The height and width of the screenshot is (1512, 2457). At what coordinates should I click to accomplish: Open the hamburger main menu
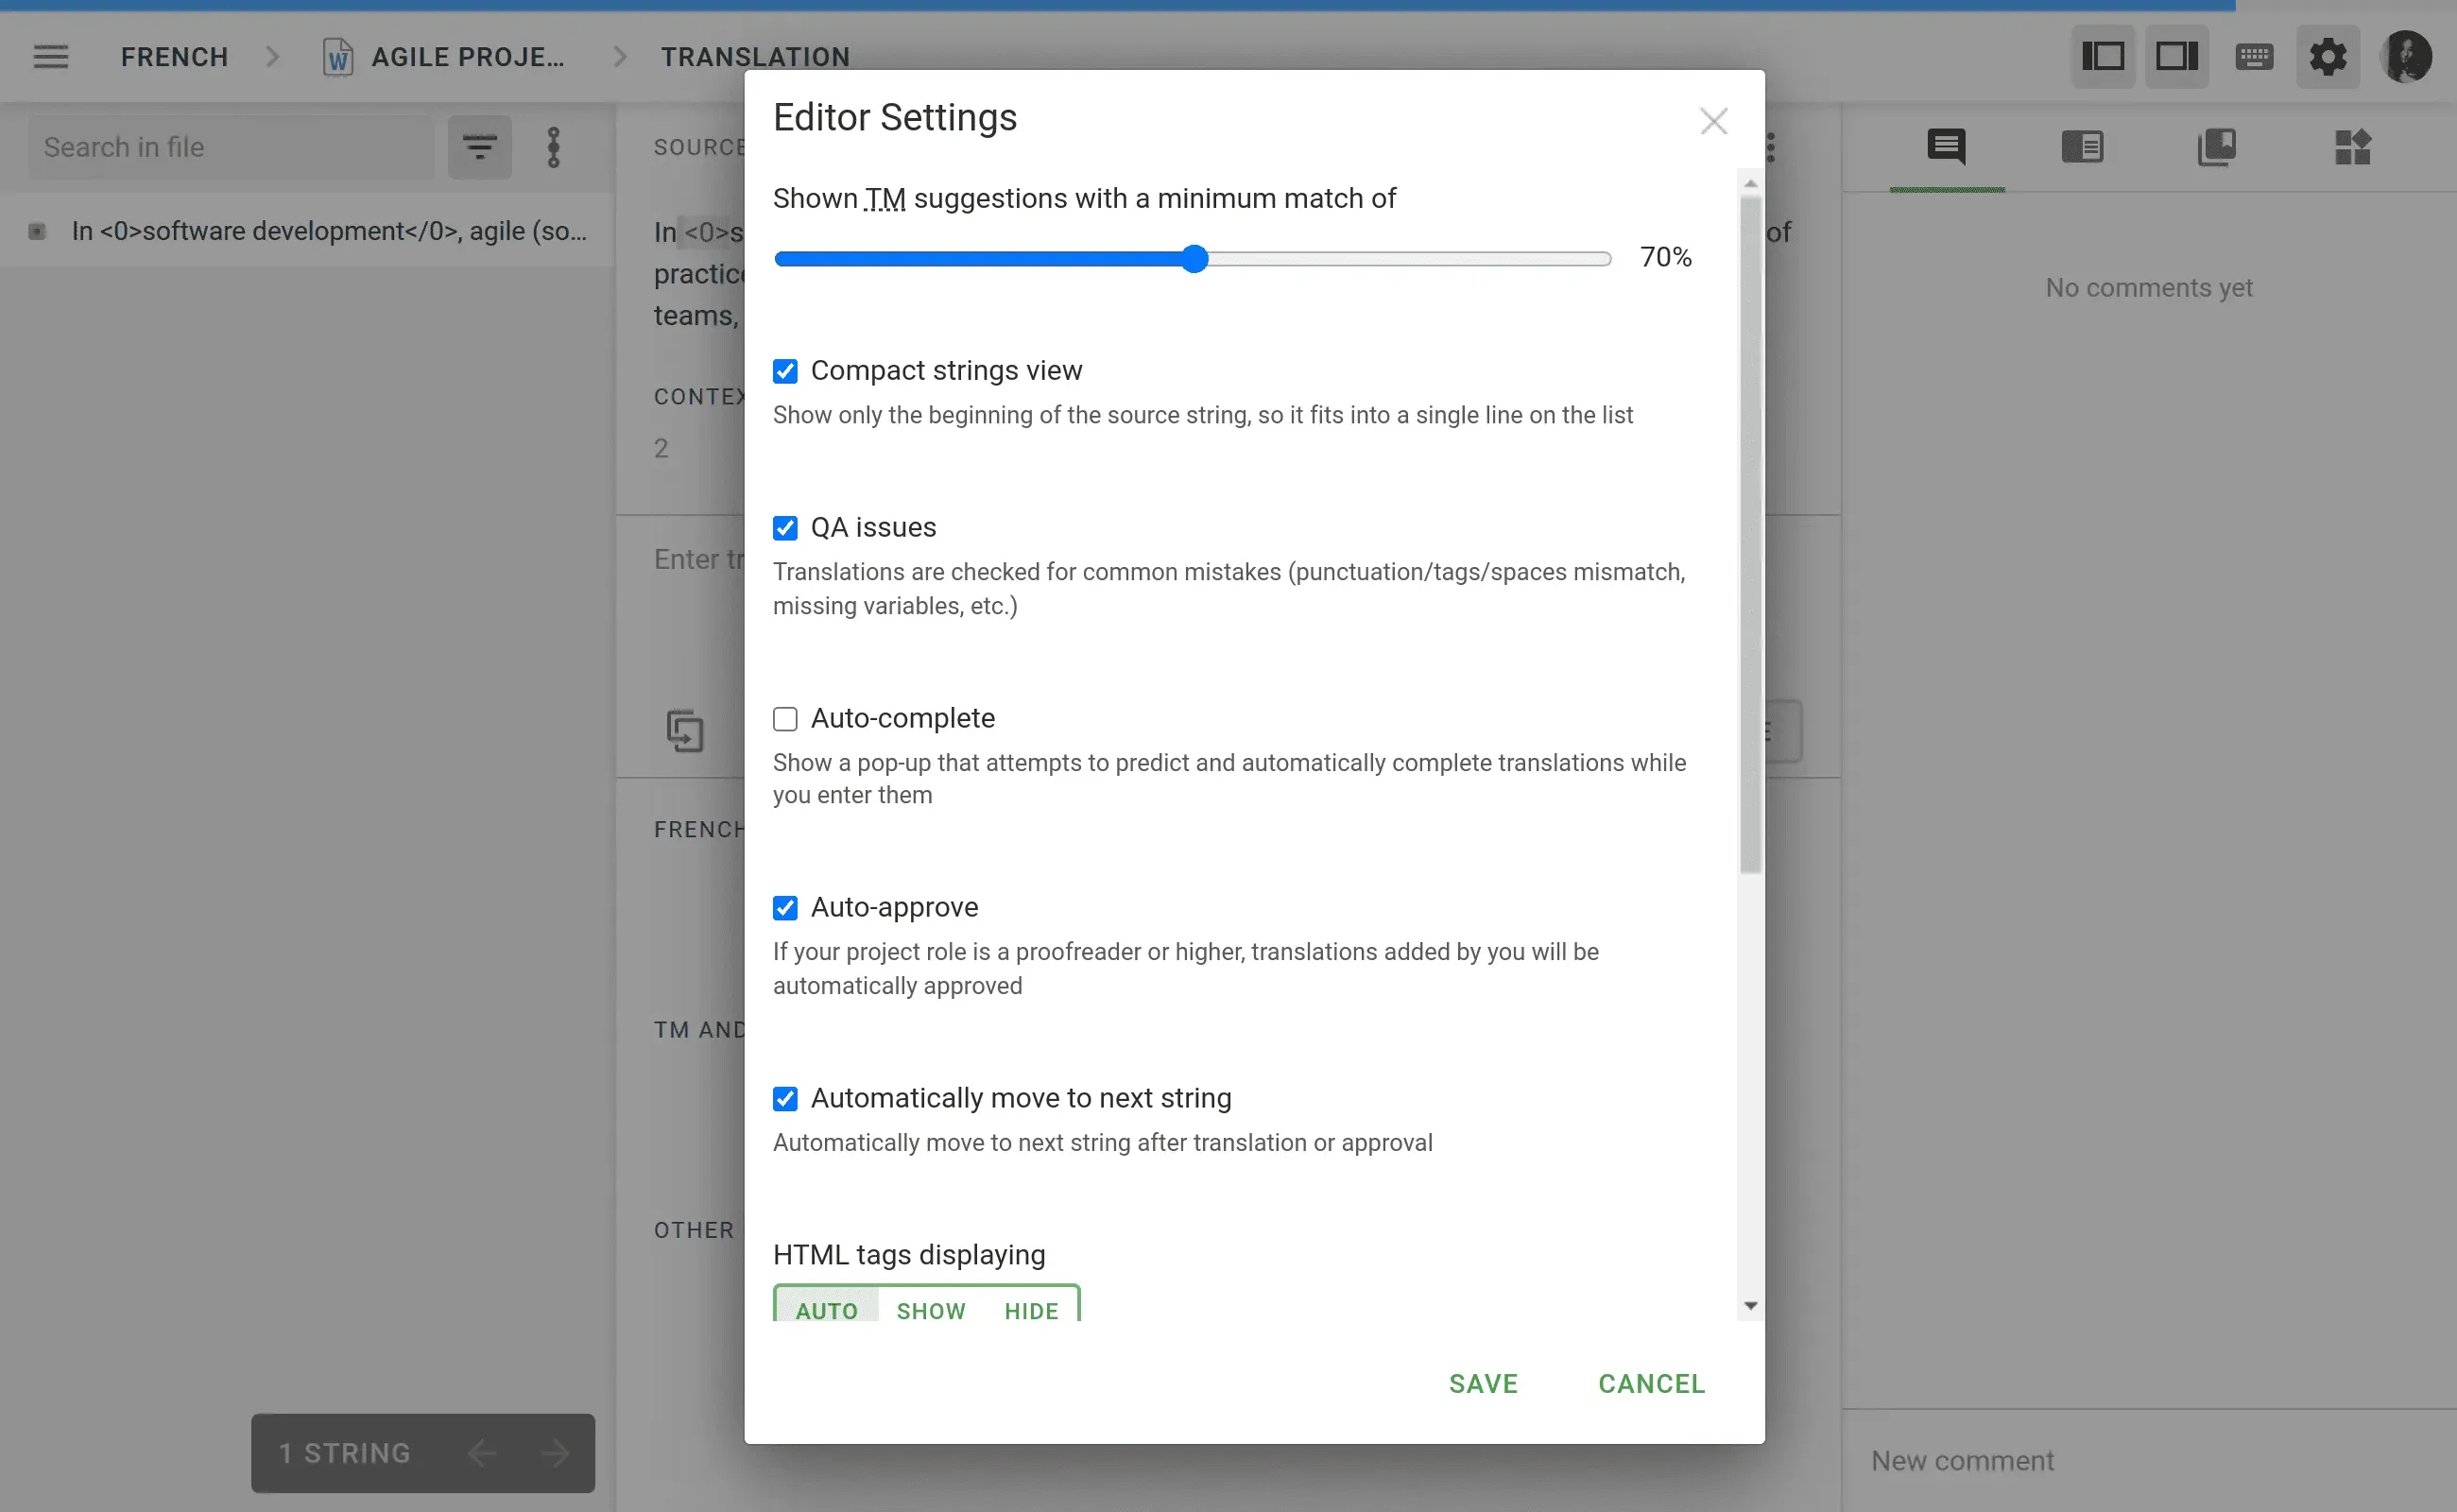[x=51, y=57]
